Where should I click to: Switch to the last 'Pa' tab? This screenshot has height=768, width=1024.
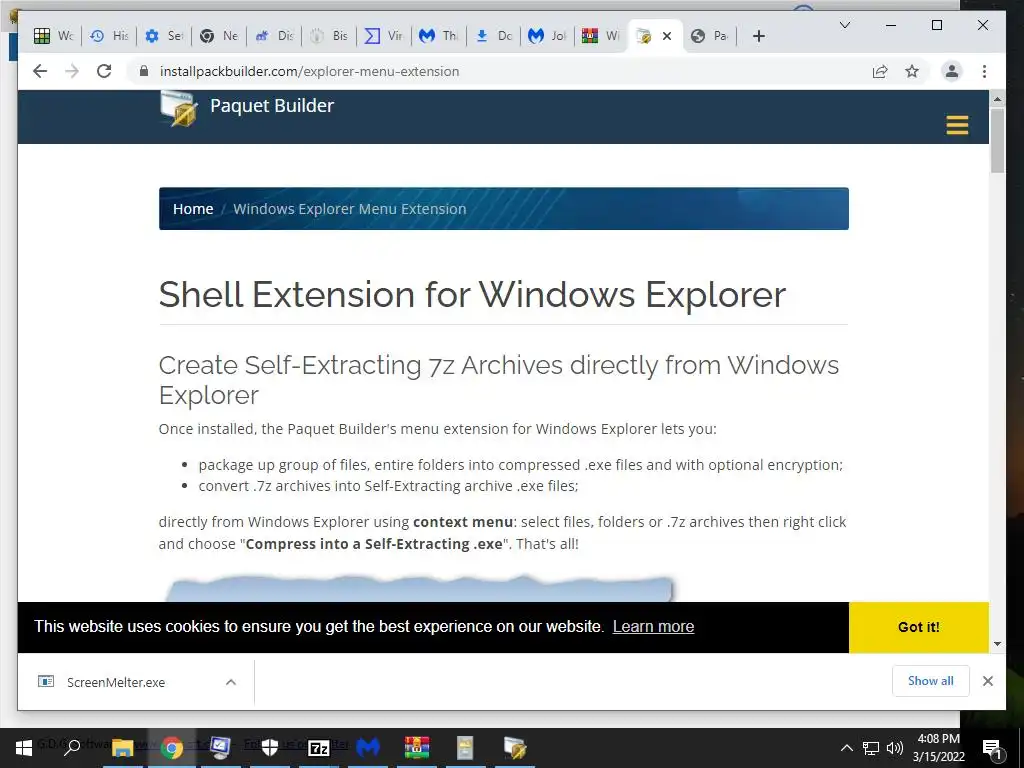pos(710,36)
